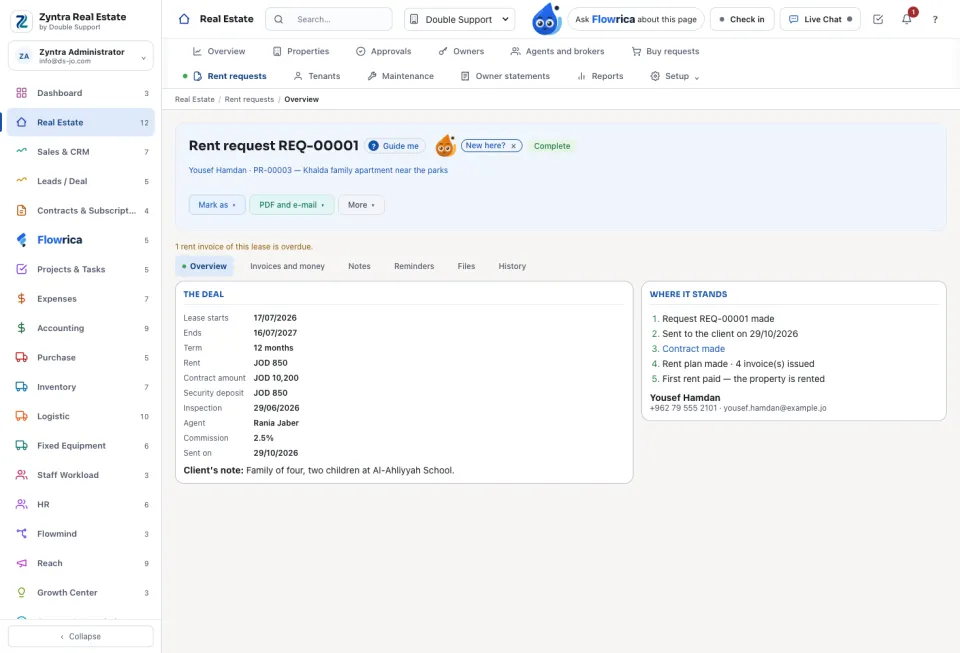Dismiss the New here? hint bubble
This screenshot has width=960, height=653.
pyautogui.click(x=514, y=146)
